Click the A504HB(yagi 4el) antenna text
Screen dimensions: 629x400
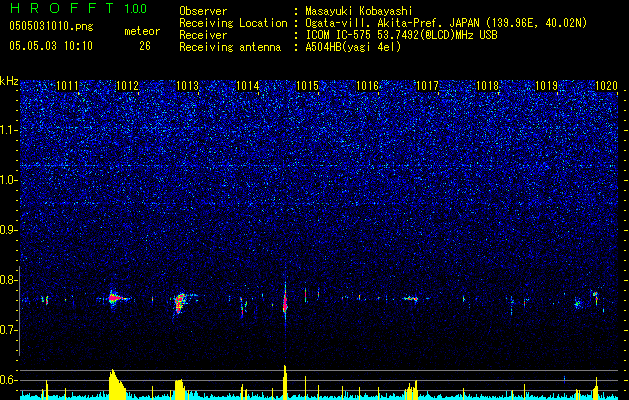click(353, 47)
